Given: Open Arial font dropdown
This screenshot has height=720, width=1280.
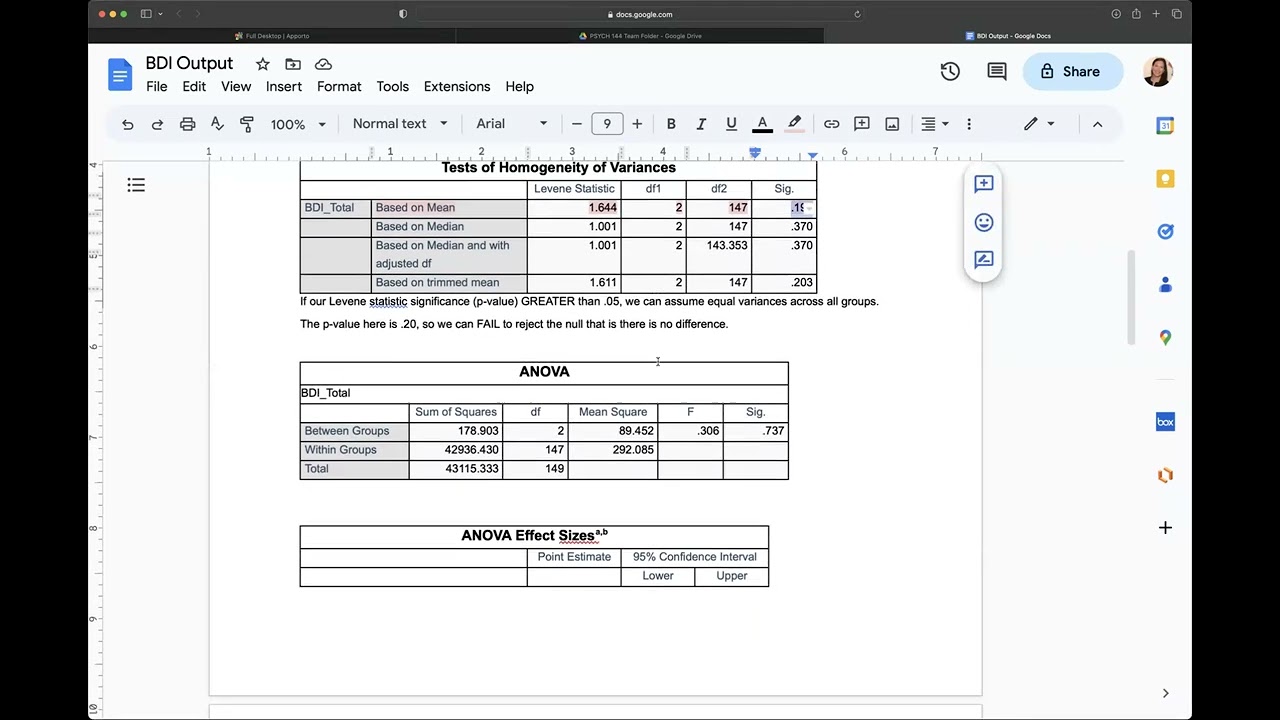Looking at the screenshot, I should point(512,124).
